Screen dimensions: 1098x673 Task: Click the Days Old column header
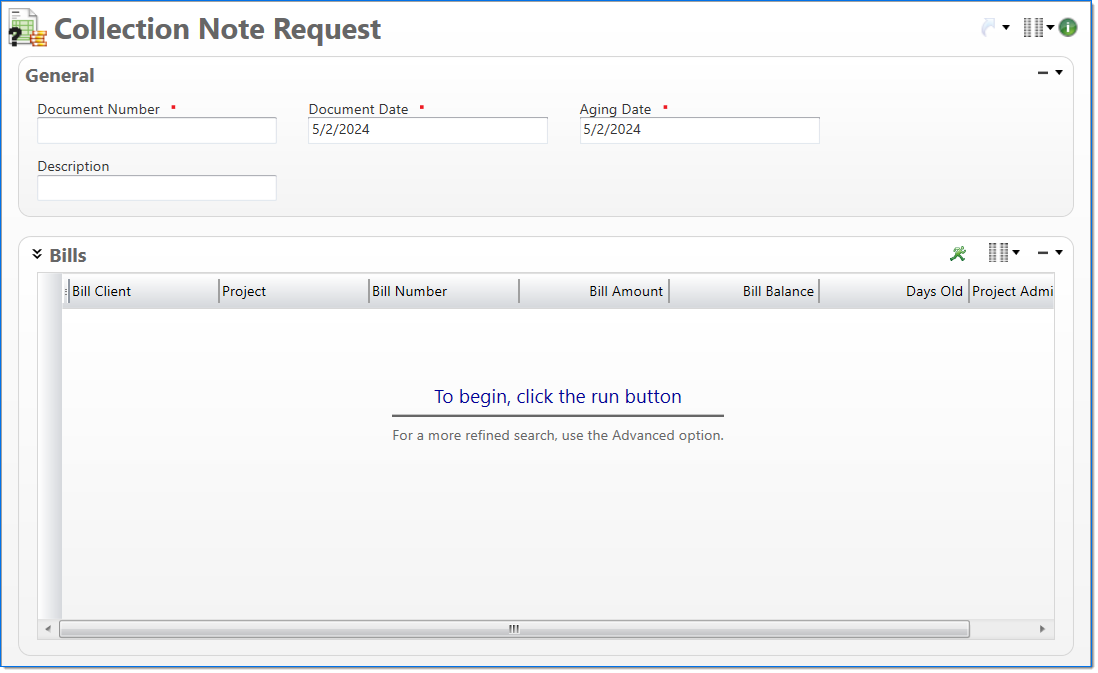coord(895,291)
